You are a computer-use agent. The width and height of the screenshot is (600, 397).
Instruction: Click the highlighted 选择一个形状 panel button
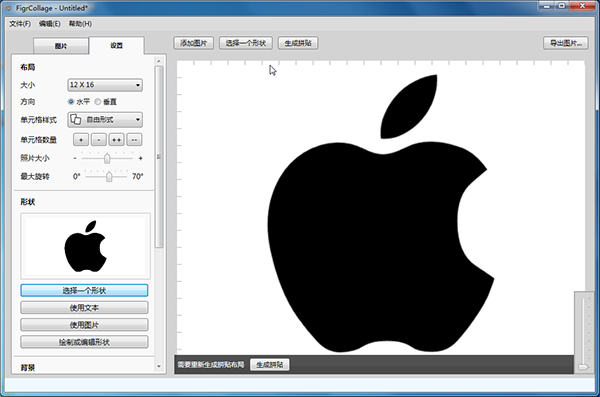(x=84, y=291)
